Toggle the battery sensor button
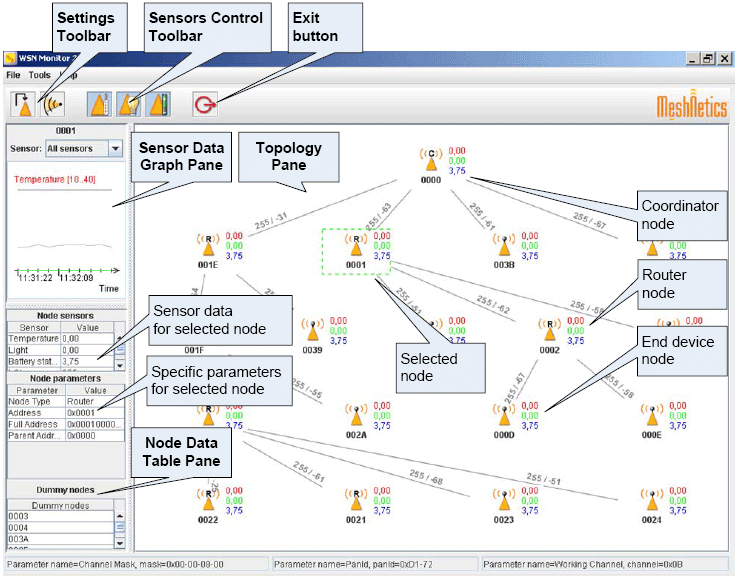737x576 pixels. pyautogui.click(x=159, y=104)
